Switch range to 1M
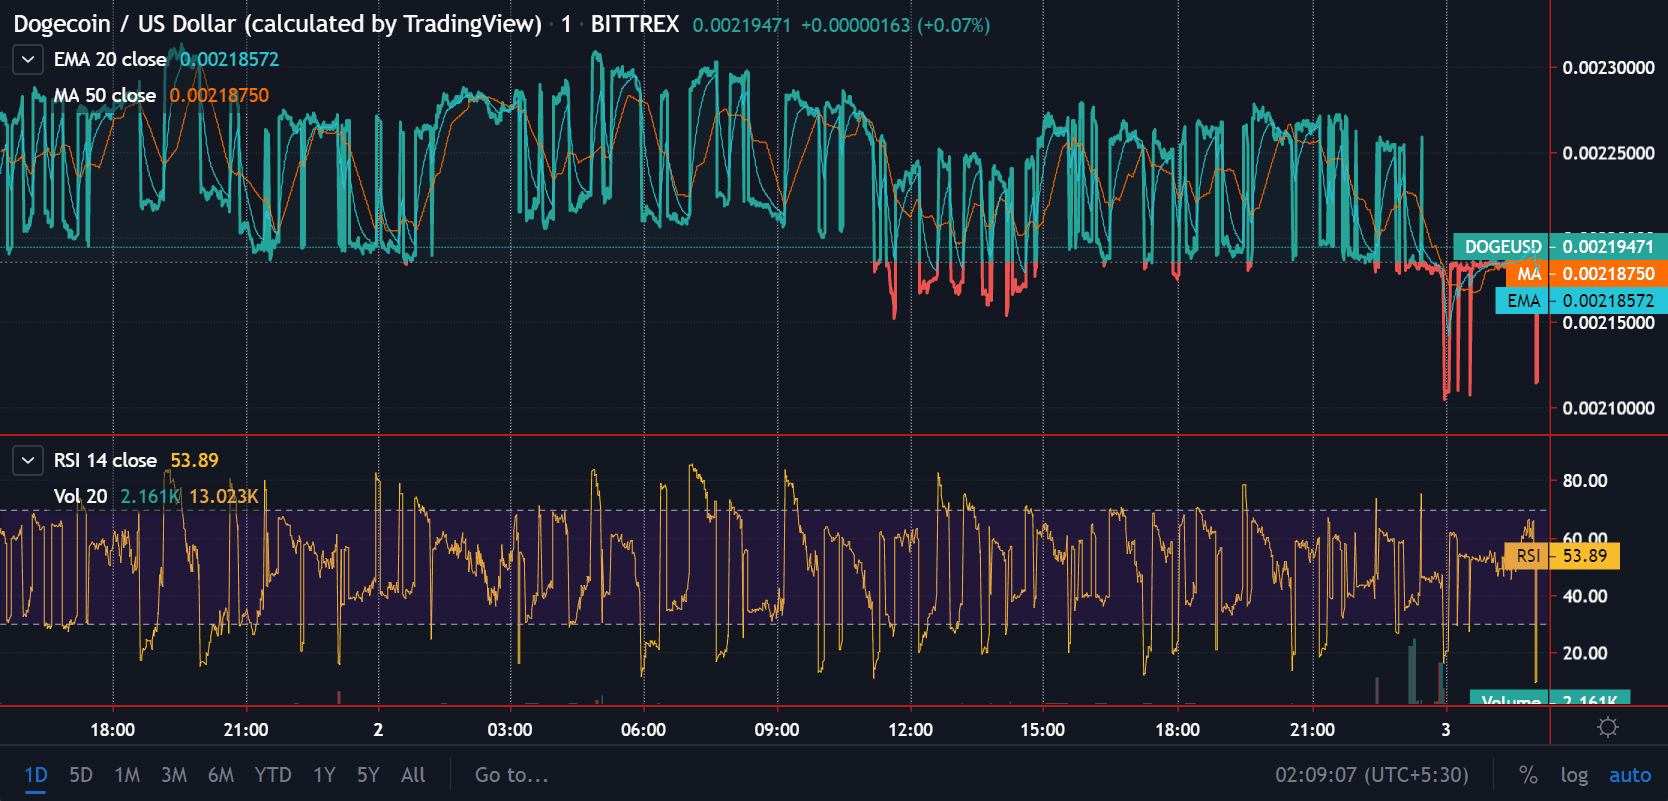Viewport: 1668px width, 801px height. pos(127,775)
